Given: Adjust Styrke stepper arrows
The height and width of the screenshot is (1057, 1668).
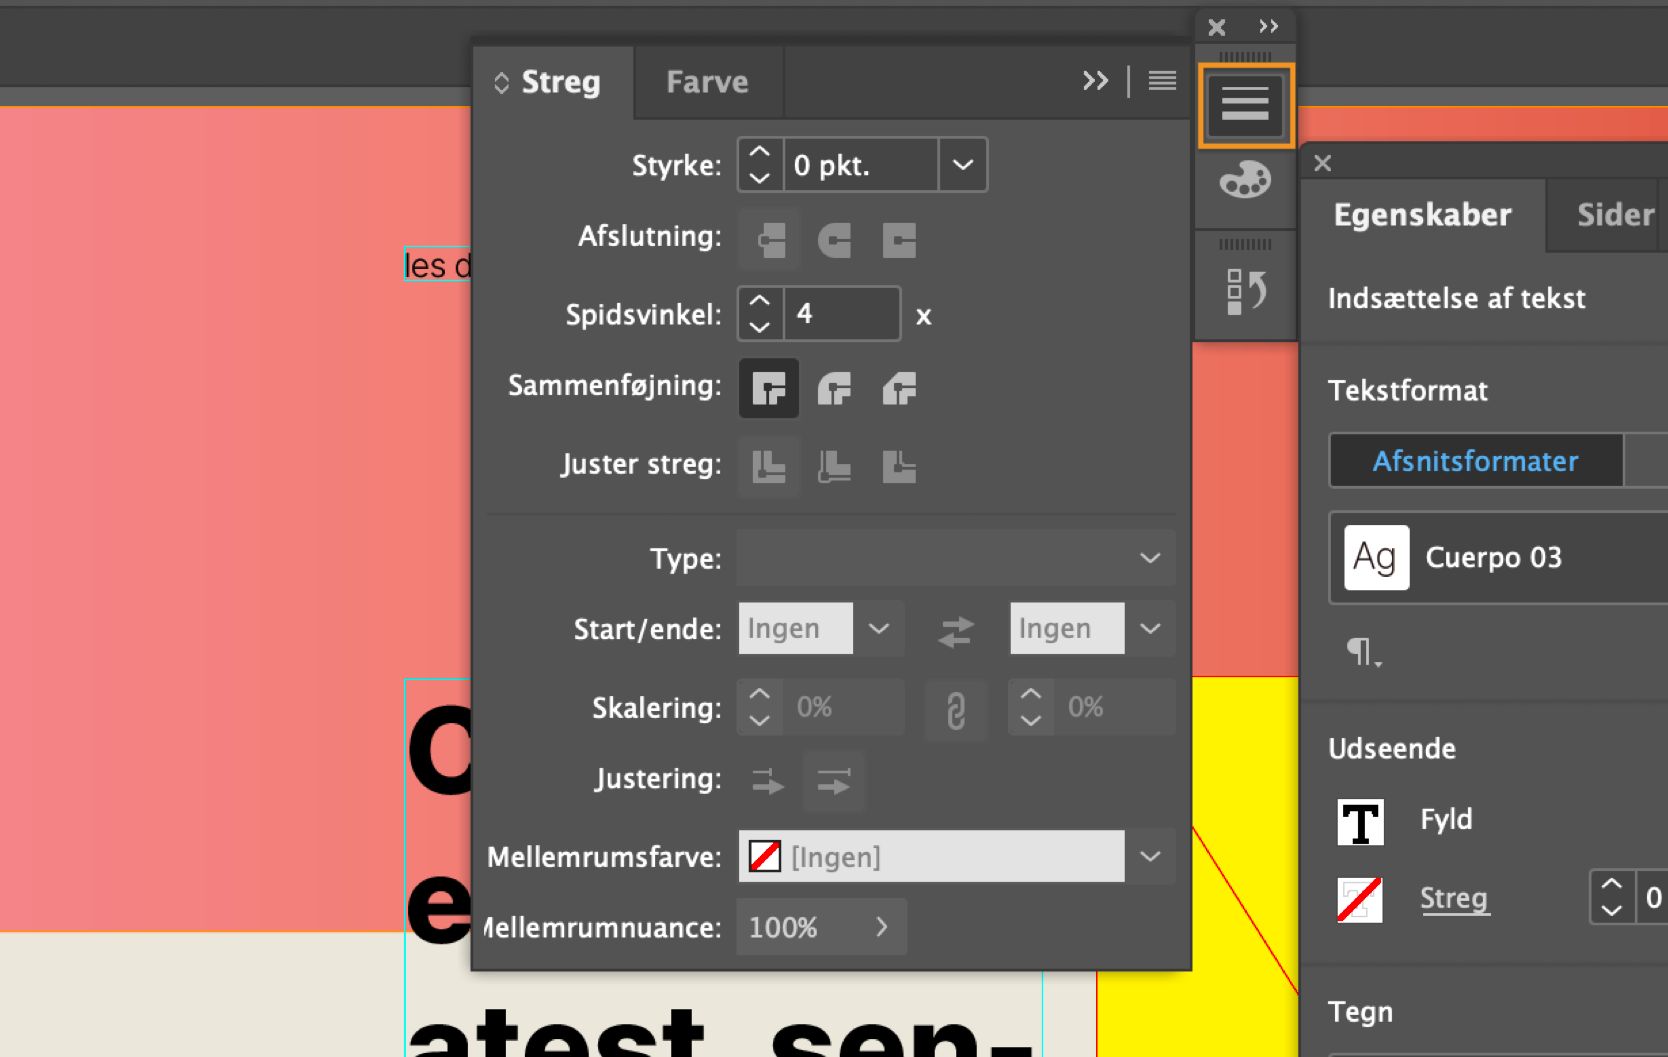Looking at the screenshot, I should (x=760, y=165).
